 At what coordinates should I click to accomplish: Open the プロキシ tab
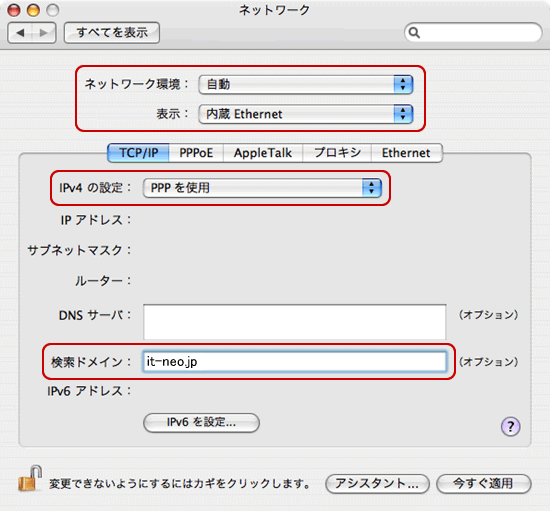[337, 153]
